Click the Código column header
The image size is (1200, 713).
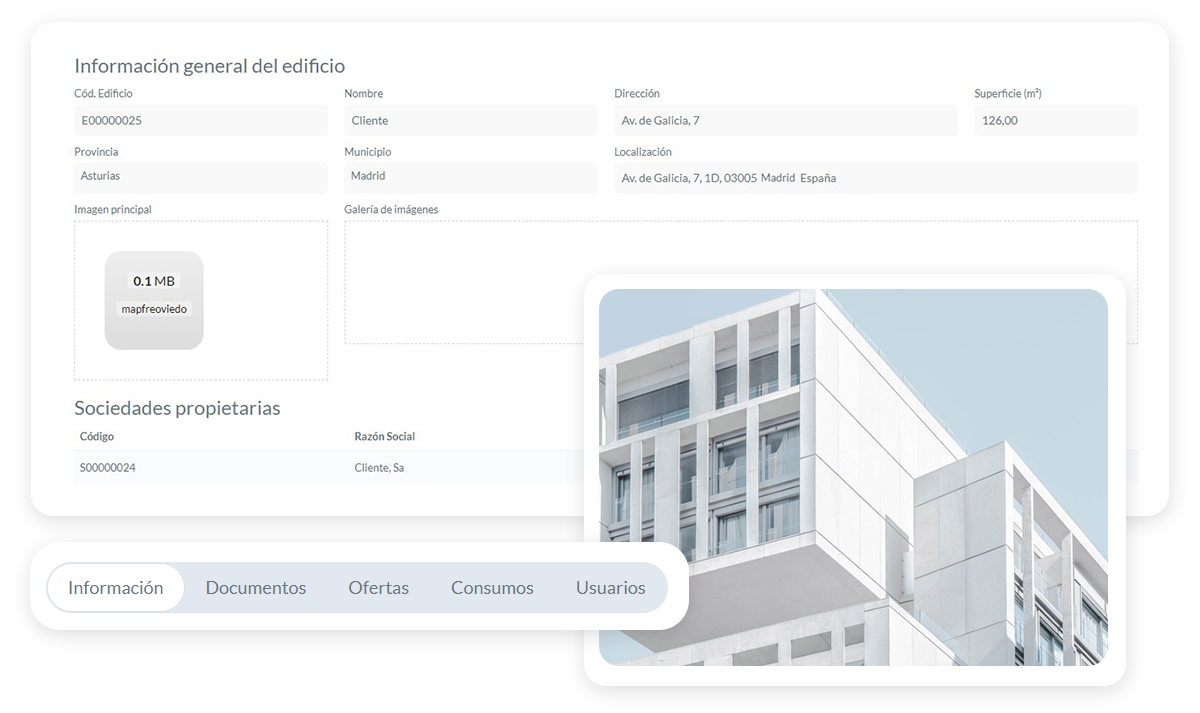coord(95,436)
